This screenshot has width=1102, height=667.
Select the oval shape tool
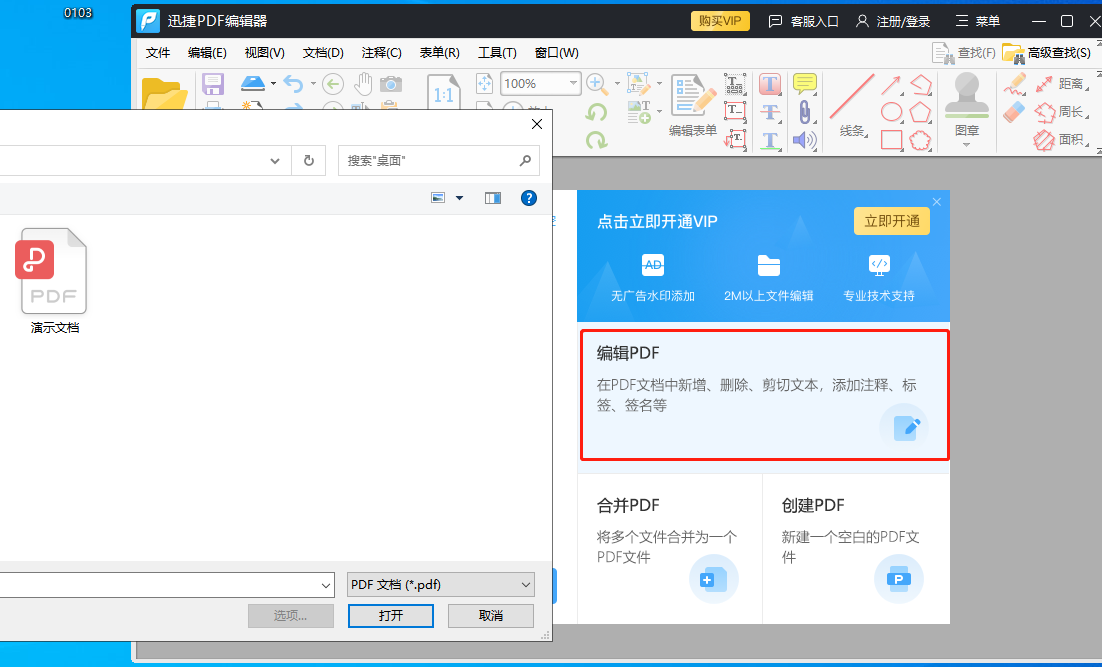pos(892,112)
